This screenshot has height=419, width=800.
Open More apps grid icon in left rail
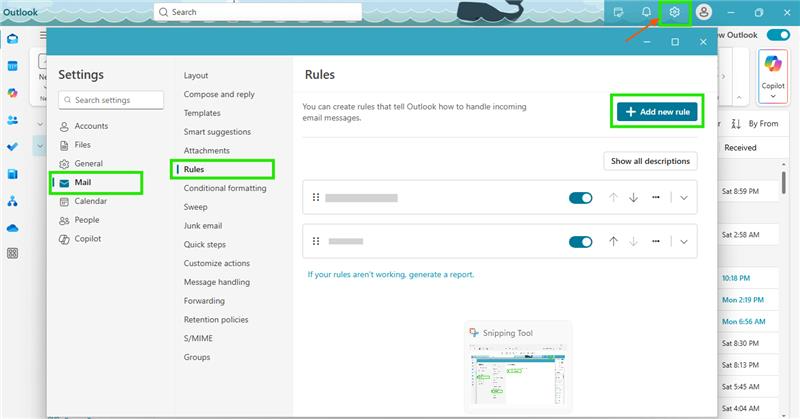(12, 253)
